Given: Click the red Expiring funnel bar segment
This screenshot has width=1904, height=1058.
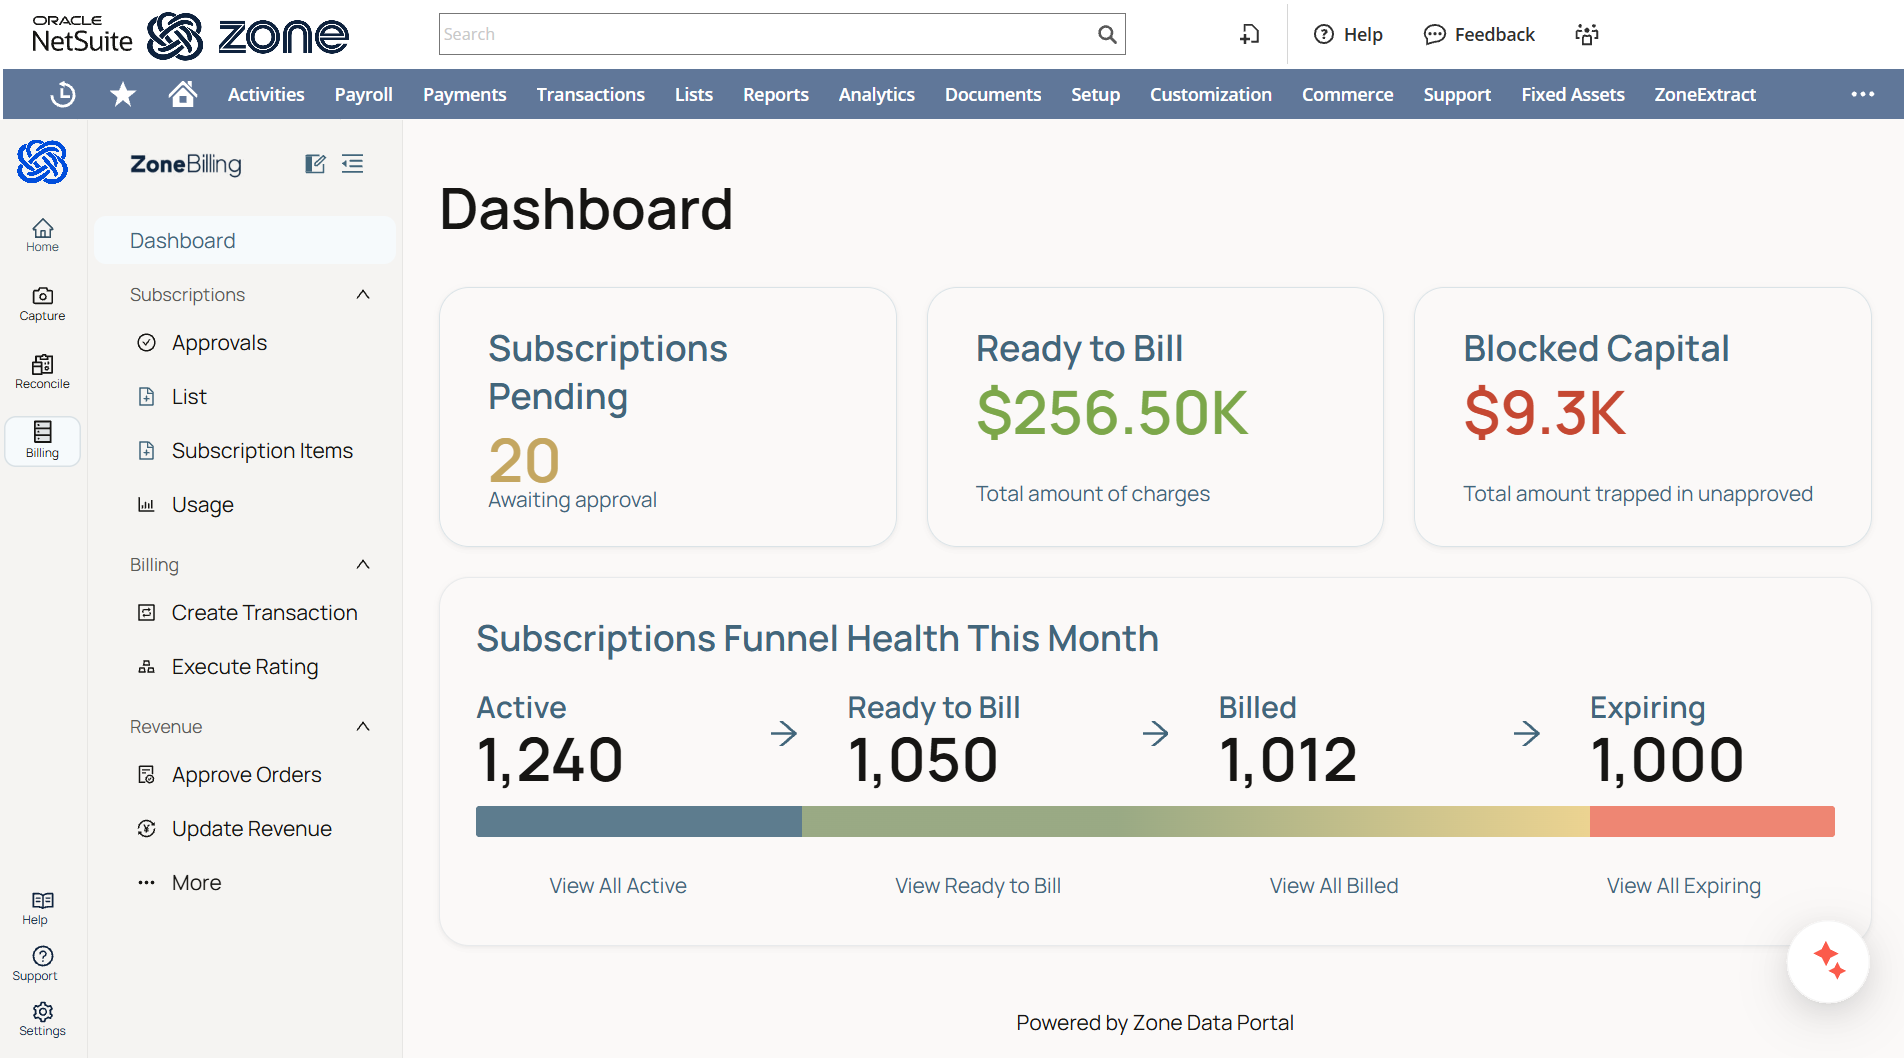Looking at the screenshot, I should coord(1712,821).
